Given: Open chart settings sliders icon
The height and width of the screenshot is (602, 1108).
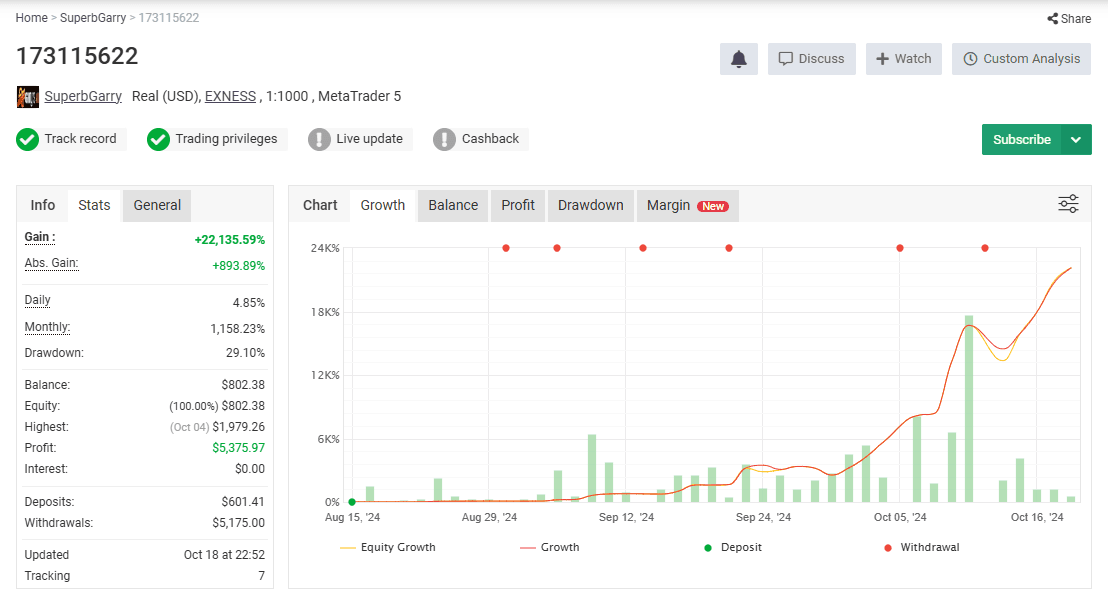Looking at the screenshot, I should (x=1068, y=204).
